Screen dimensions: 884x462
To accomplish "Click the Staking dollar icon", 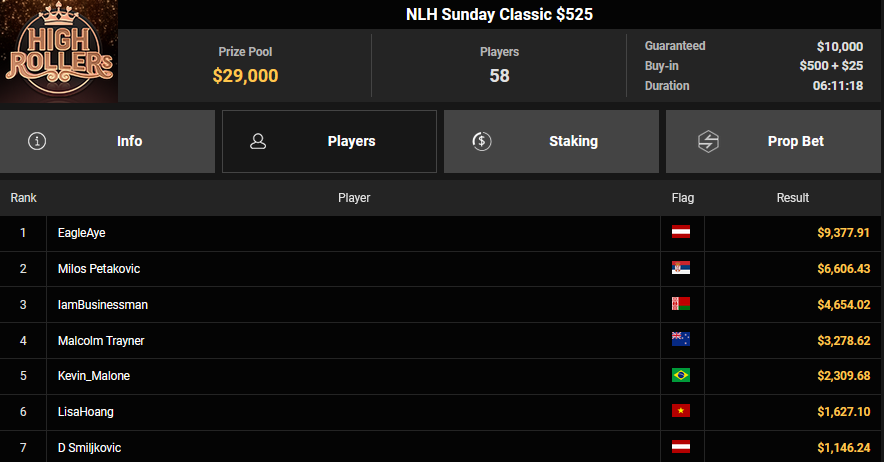I will point(481,141).
